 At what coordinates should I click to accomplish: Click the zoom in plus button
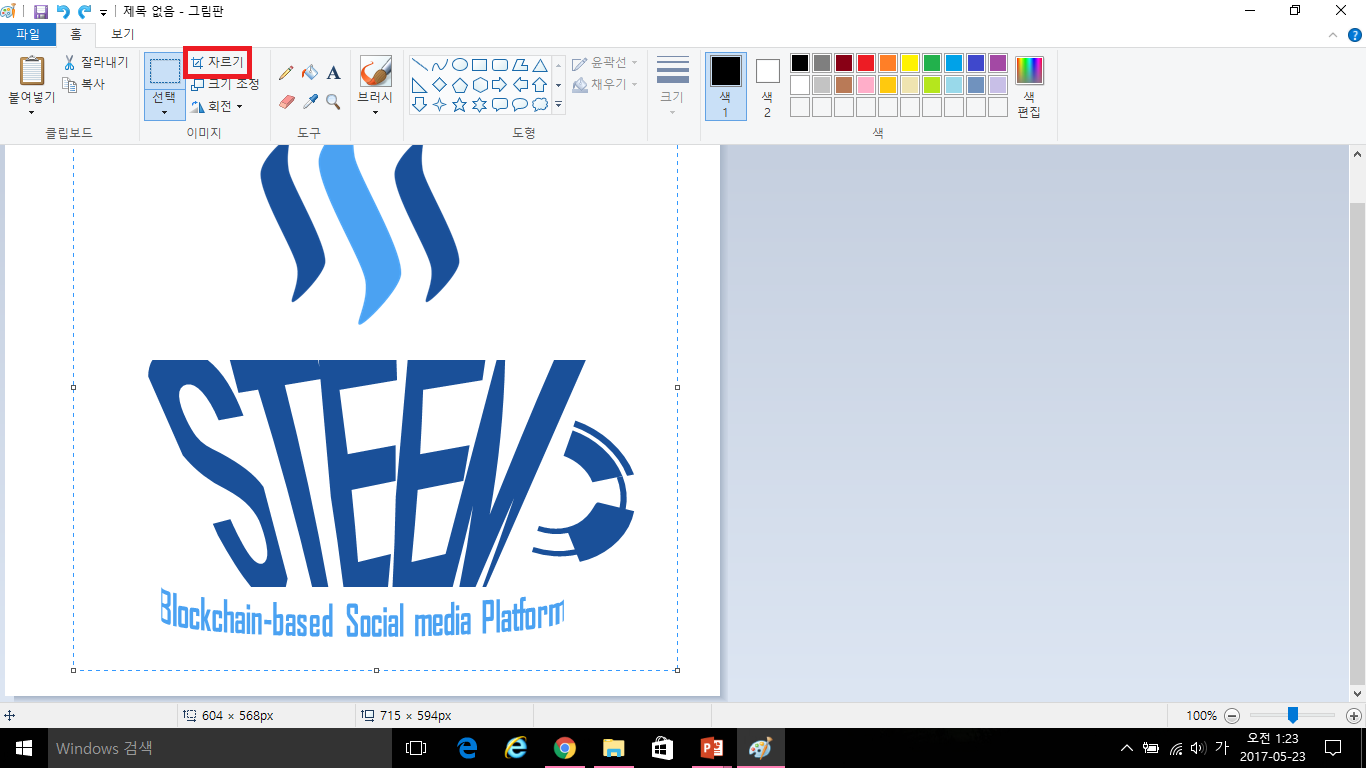1354,716
